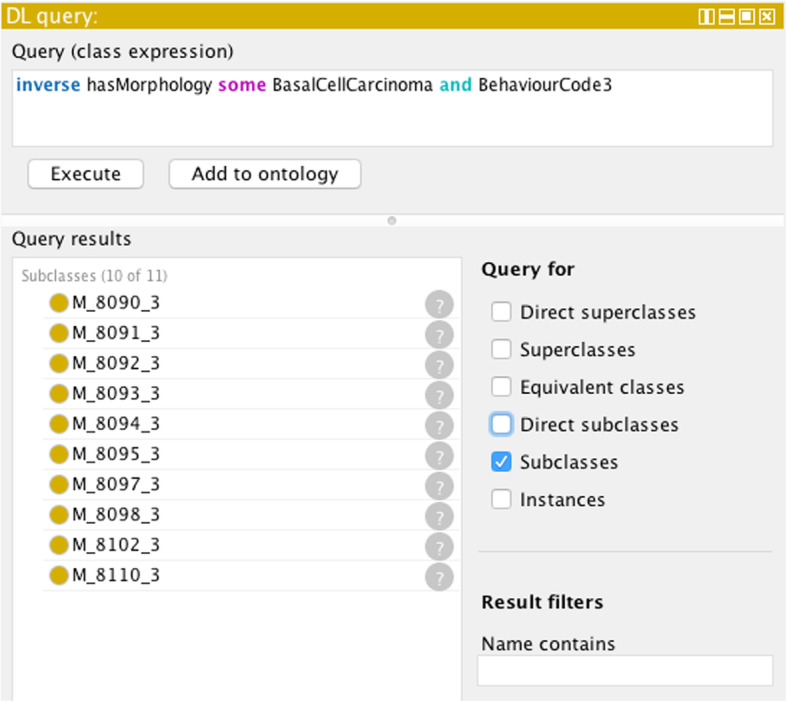
Task: Grab the divider handle between query and results
Action: (392, 220)
